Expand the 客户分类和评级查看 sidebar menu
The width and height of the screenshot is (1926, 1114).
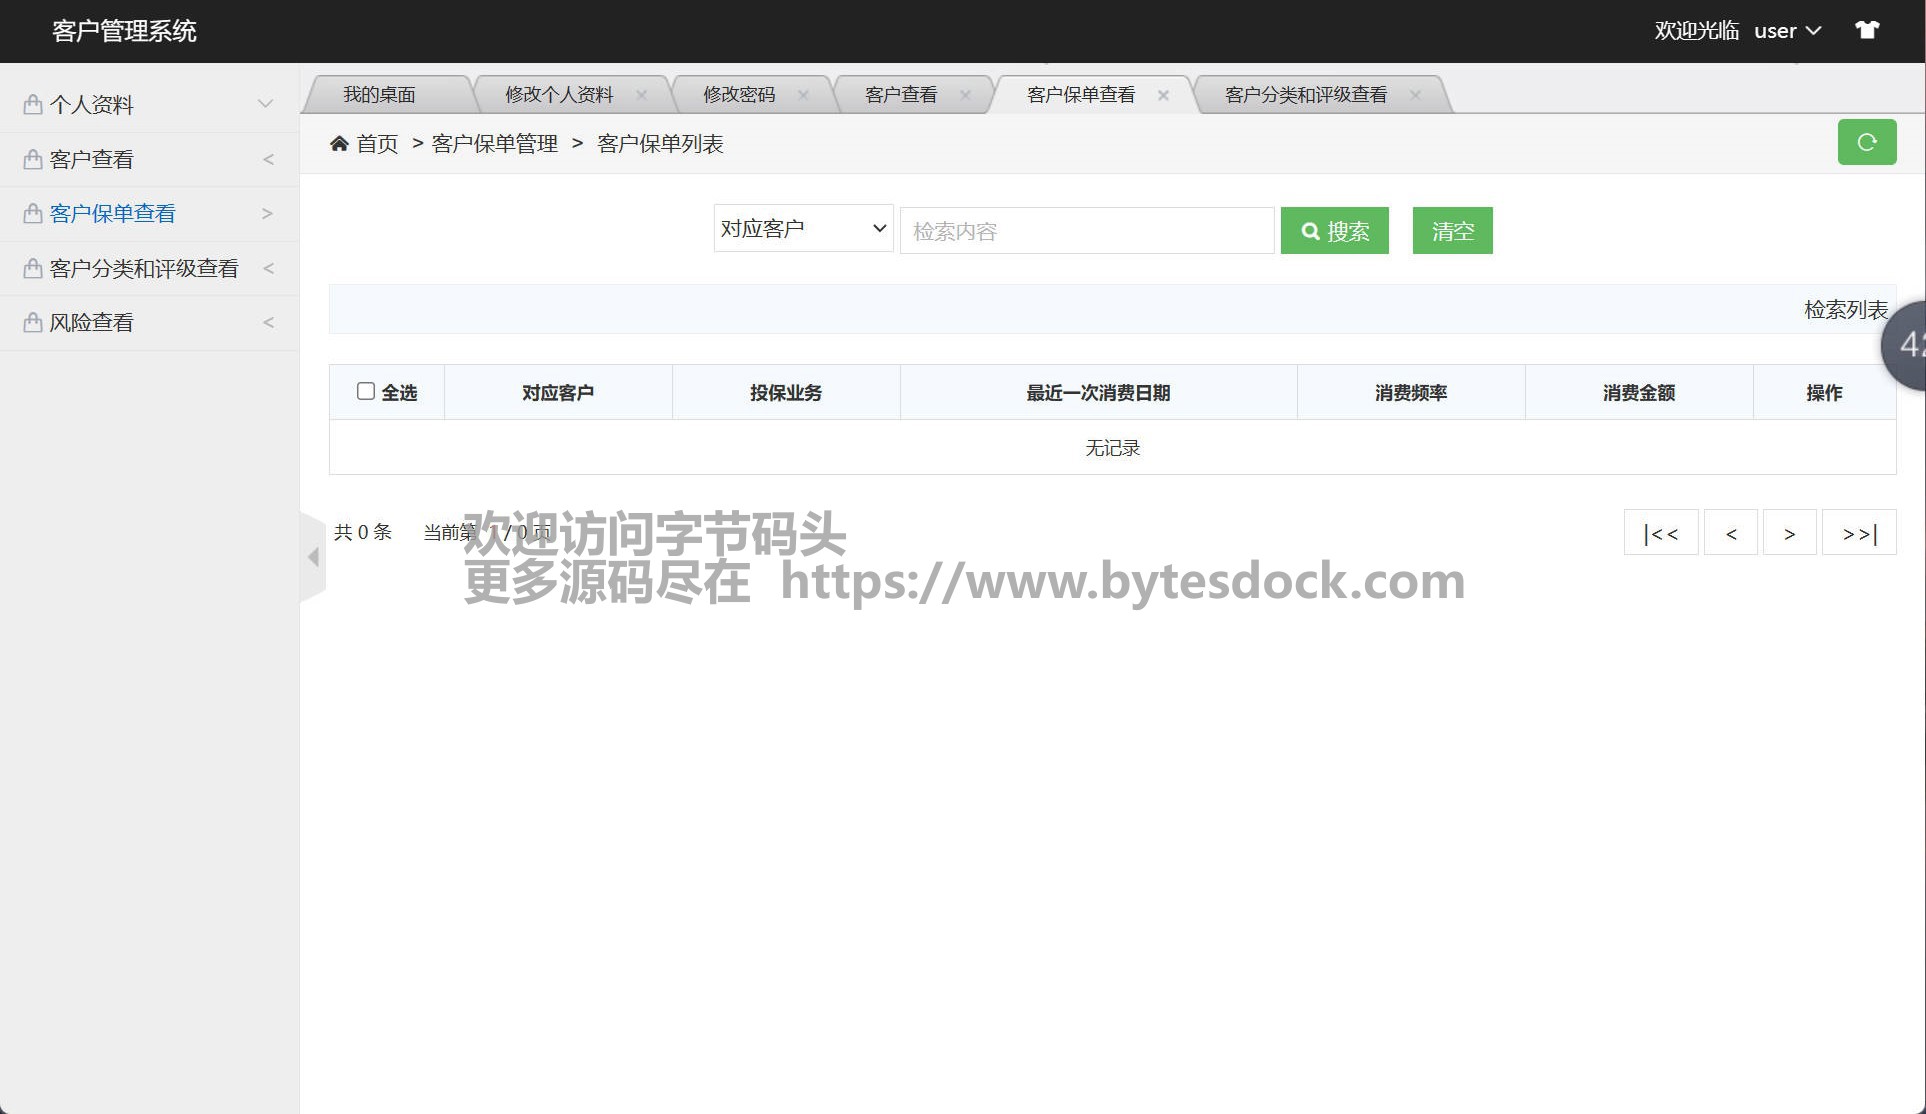(148, 268)
